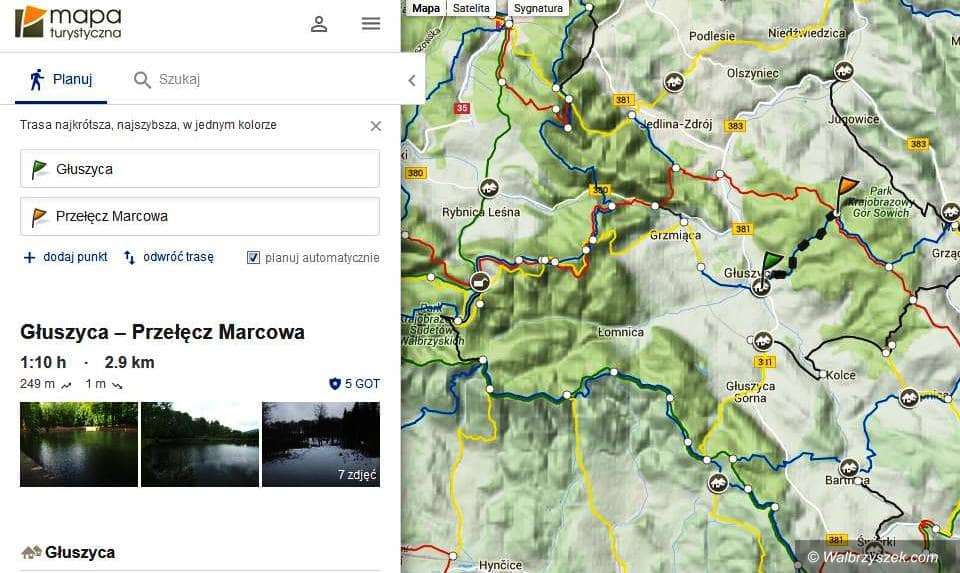This screenshot has height=573, width=960.
Task: Open the first lake photo thumbnail
Action: [x=78, y=444]
